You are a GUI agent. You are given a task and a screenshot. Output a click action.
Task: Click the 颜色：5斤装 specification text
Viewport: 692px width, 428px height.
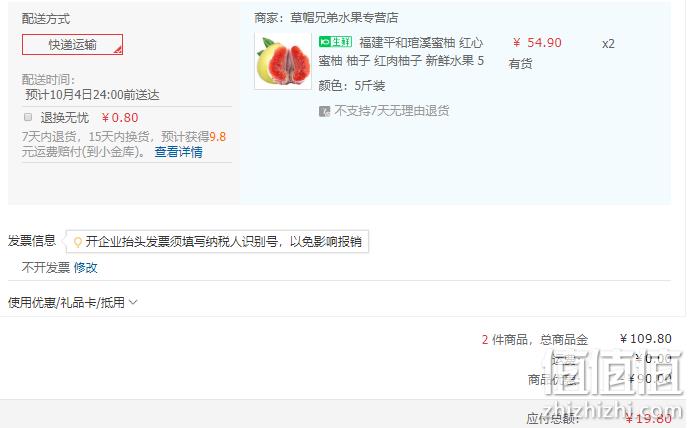(352, 86)
